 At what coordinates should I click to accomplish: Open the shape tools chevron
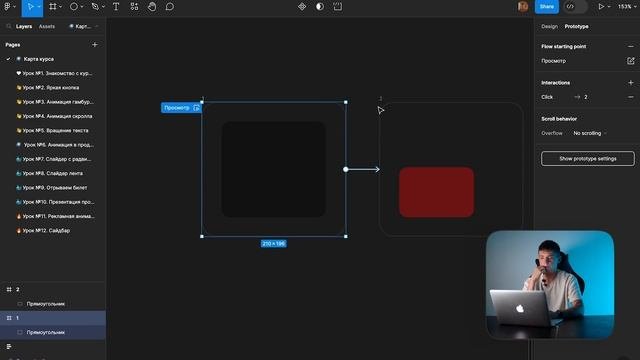[82, 7]
